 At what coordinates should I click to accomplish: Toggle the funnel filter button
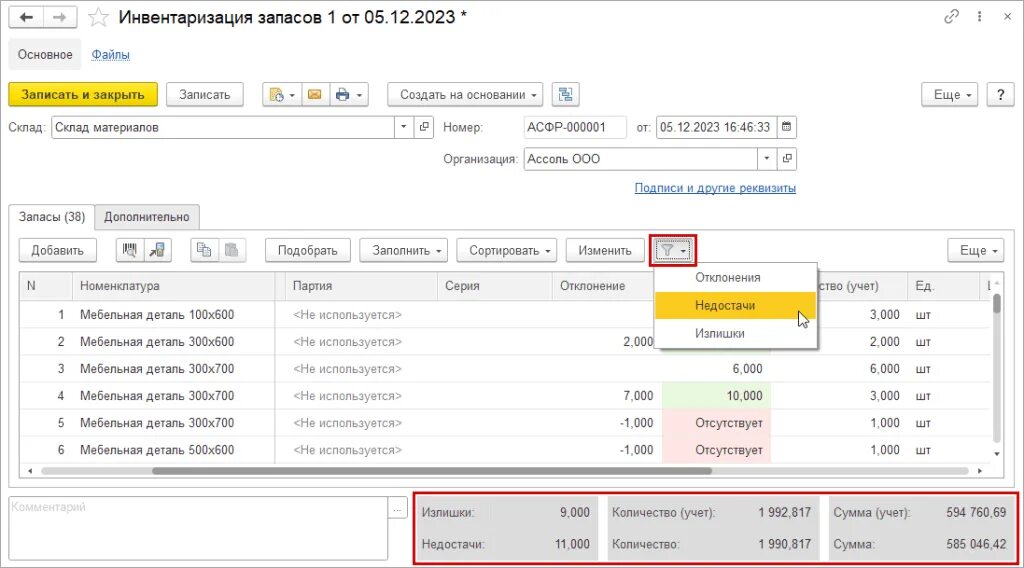point(673,250)
